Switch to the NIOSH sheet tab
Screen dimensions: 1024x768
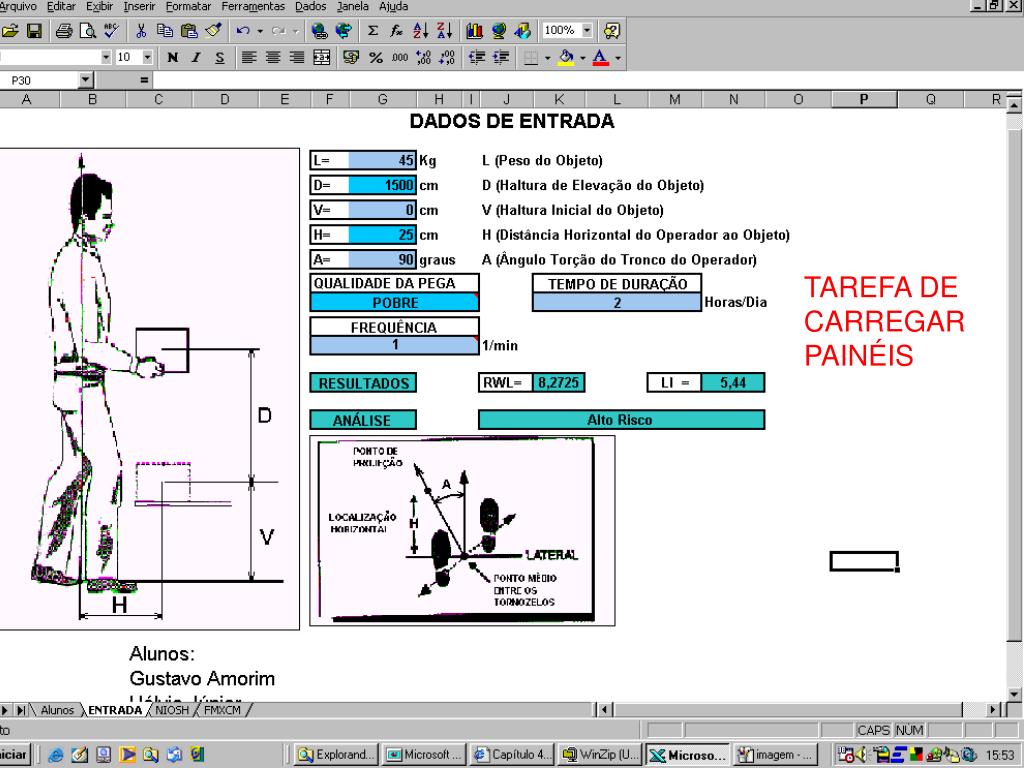click(x=172, y=710)
